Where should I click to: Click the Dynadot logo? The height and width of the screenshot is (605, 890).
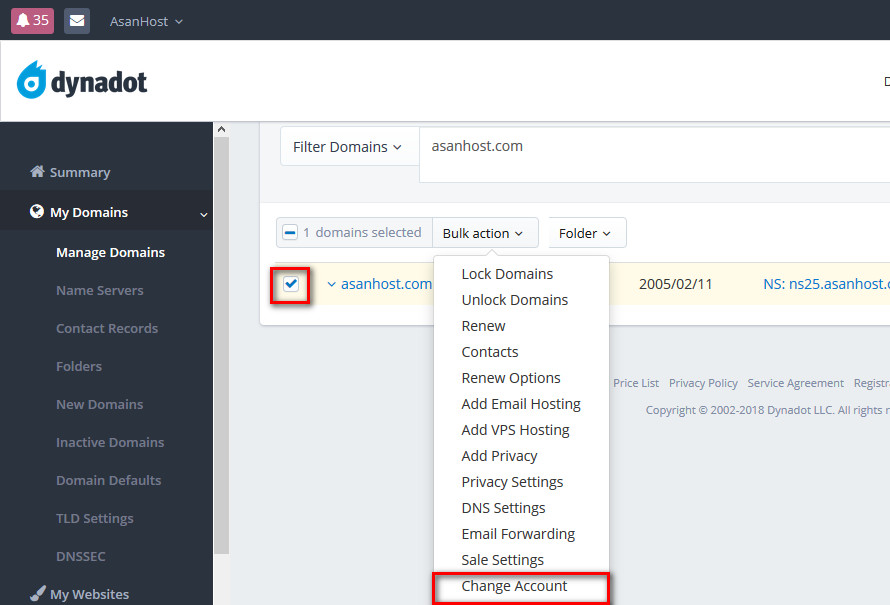point(82,81)
